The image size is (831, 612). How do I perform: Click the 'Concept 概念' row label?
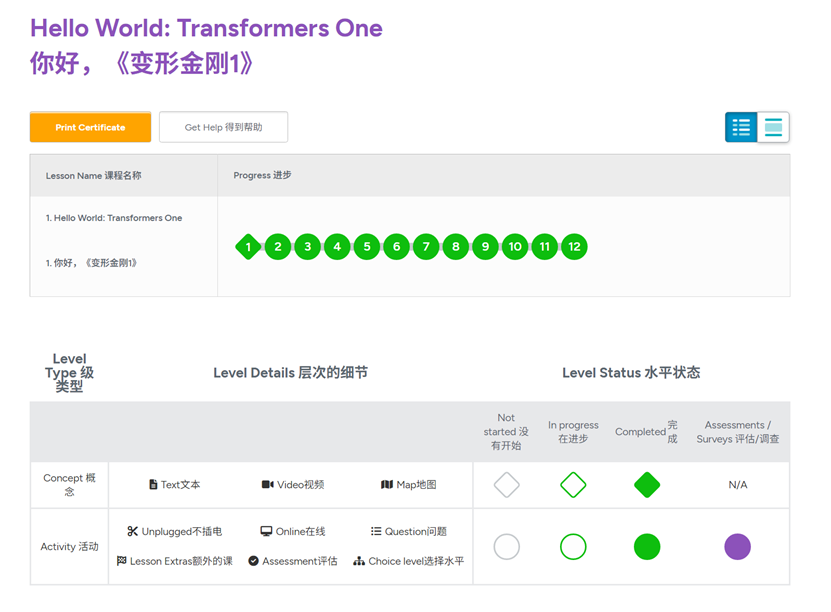point(69,484)
